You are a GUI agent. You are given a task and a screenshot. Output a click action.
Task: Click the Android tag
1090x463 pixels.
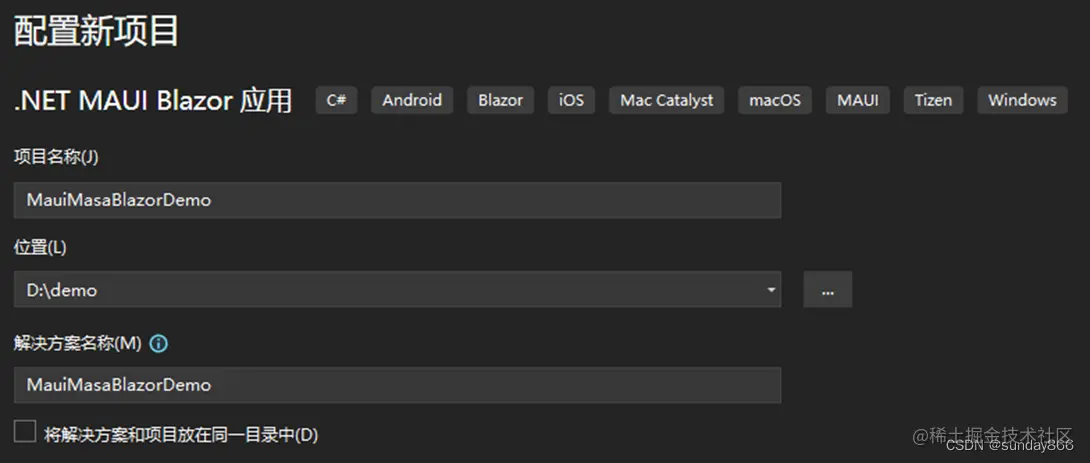(x=412, y=100)
